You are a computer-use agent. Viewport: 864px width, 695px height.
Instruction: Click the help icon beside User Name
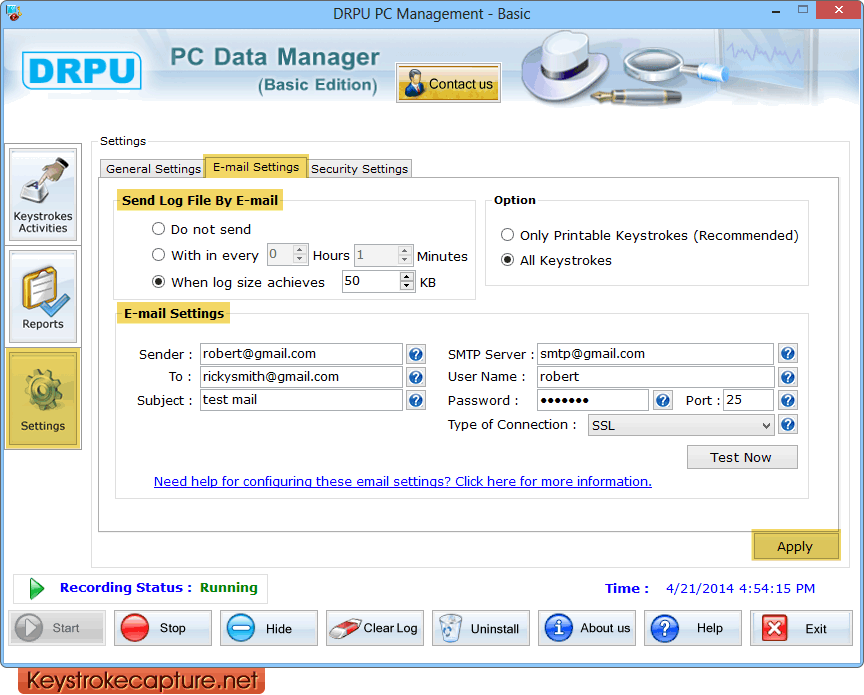click(788, 377)
